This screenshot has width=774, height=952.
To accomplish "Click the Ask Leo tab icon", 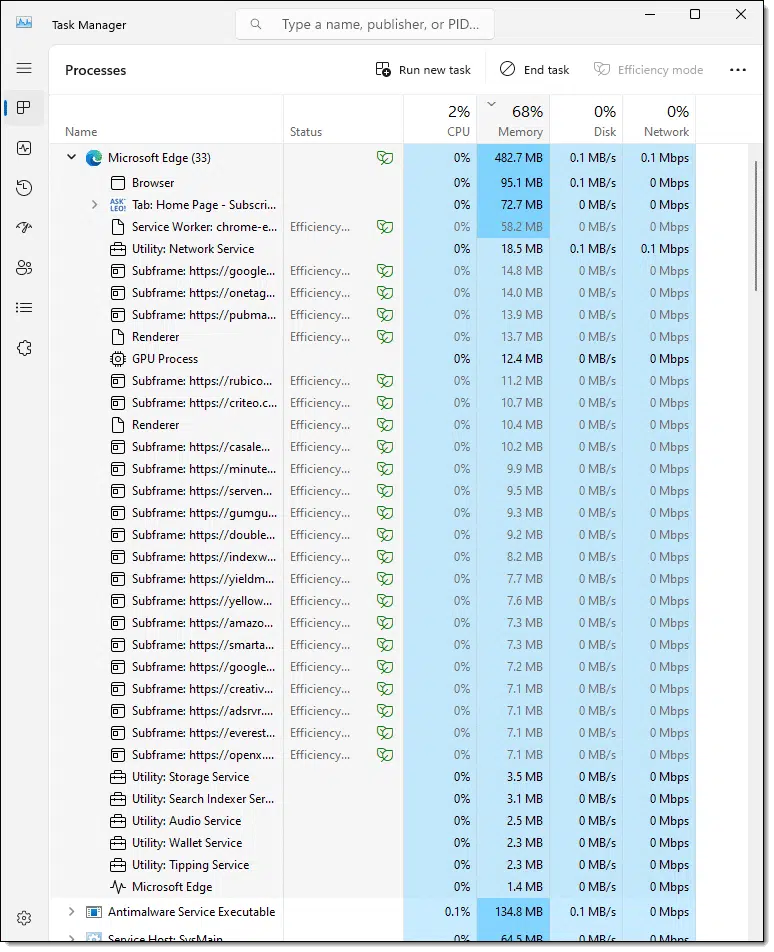I will click(118, 205).
